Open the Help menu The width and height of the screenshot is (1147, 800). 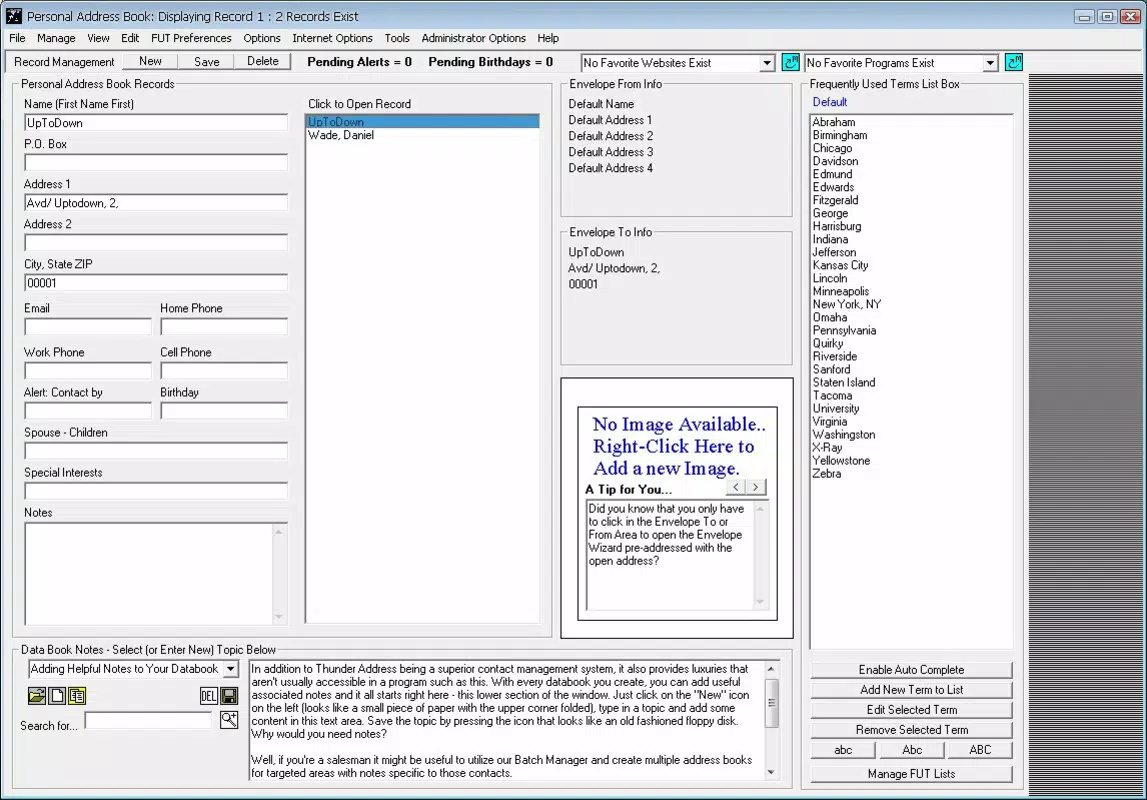tap(548, 38)
